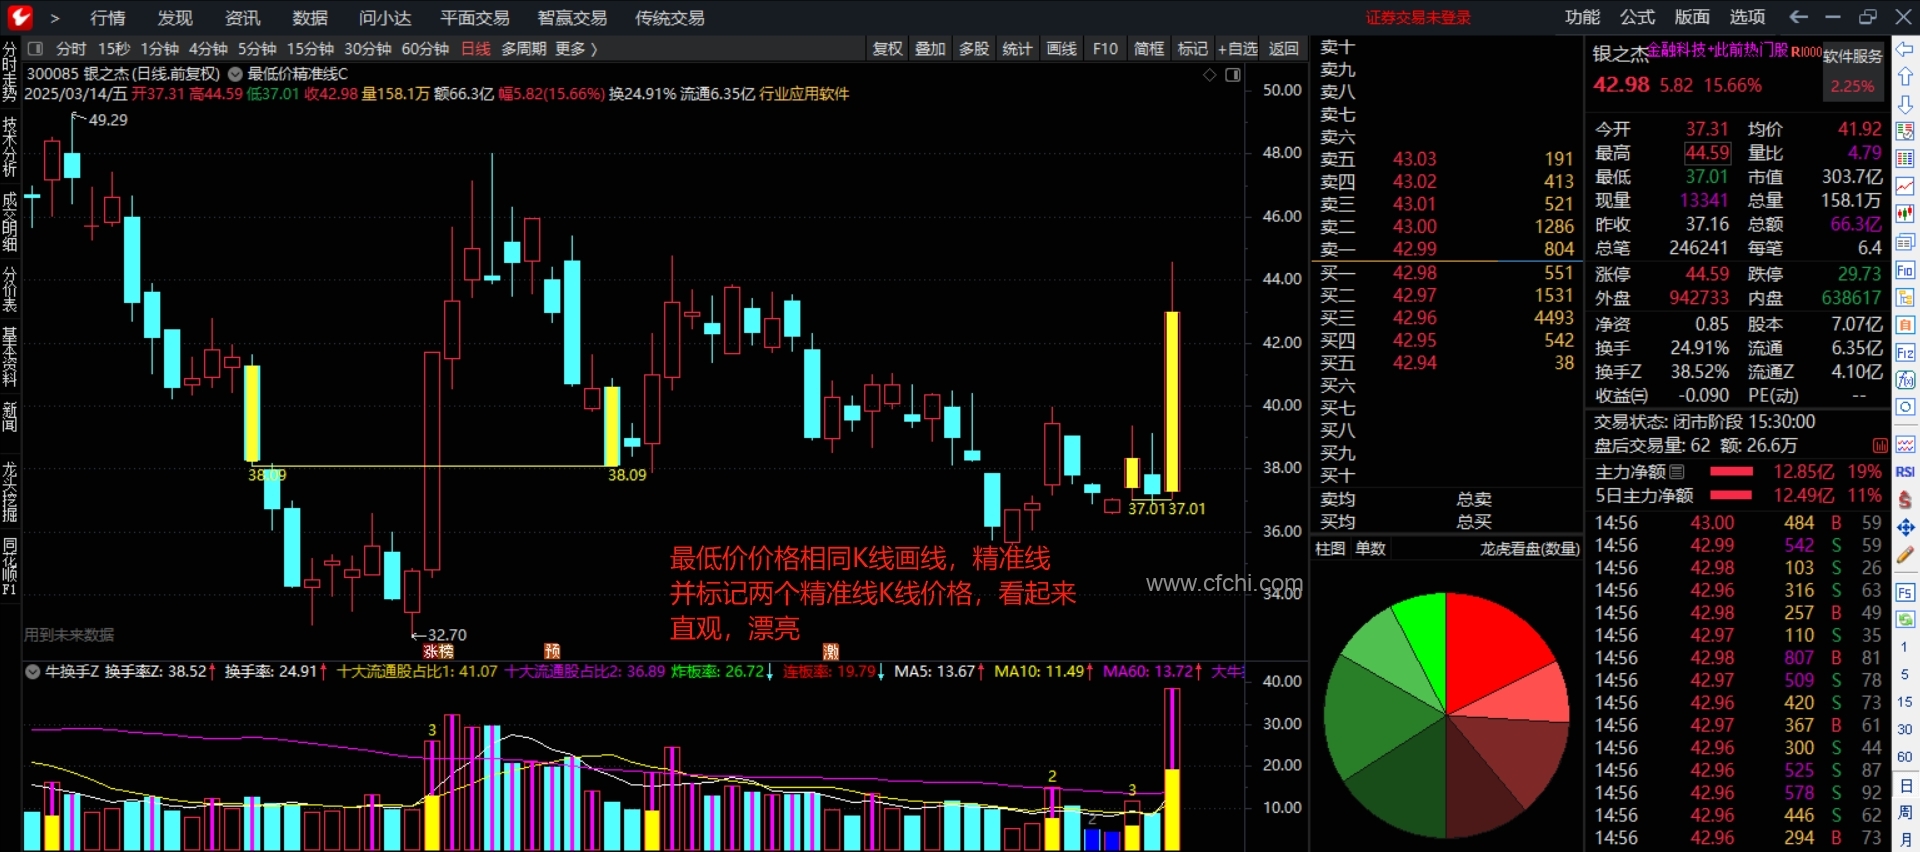The image size is (1920, 852).
Task: Open the trend line chart sidebar icon
Action: (x=1905, y=186)
